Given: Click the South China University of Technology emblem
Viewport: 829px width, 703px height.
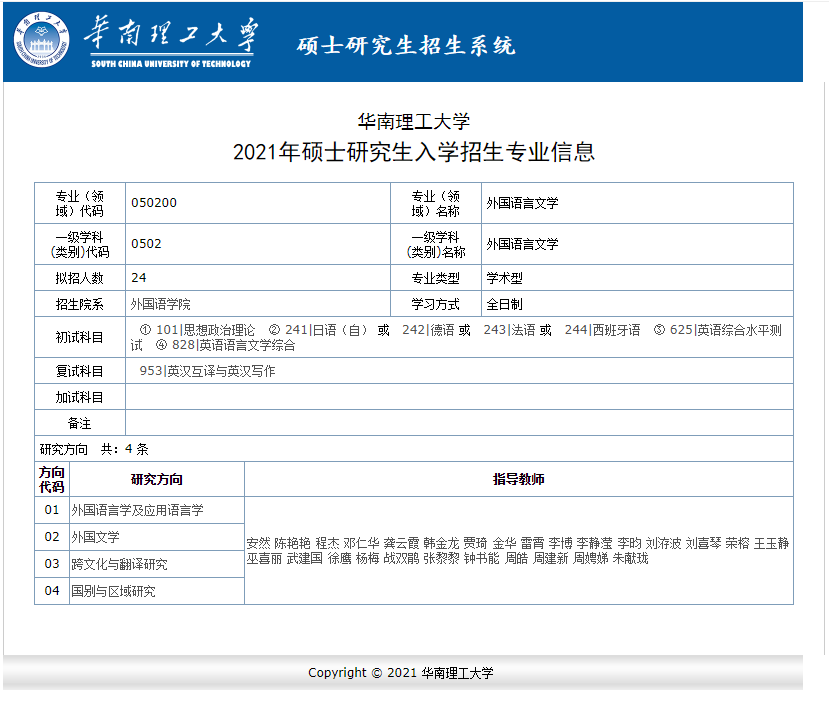Looking at the screenshot, I should pyautogui.click(x=41, y=40).
